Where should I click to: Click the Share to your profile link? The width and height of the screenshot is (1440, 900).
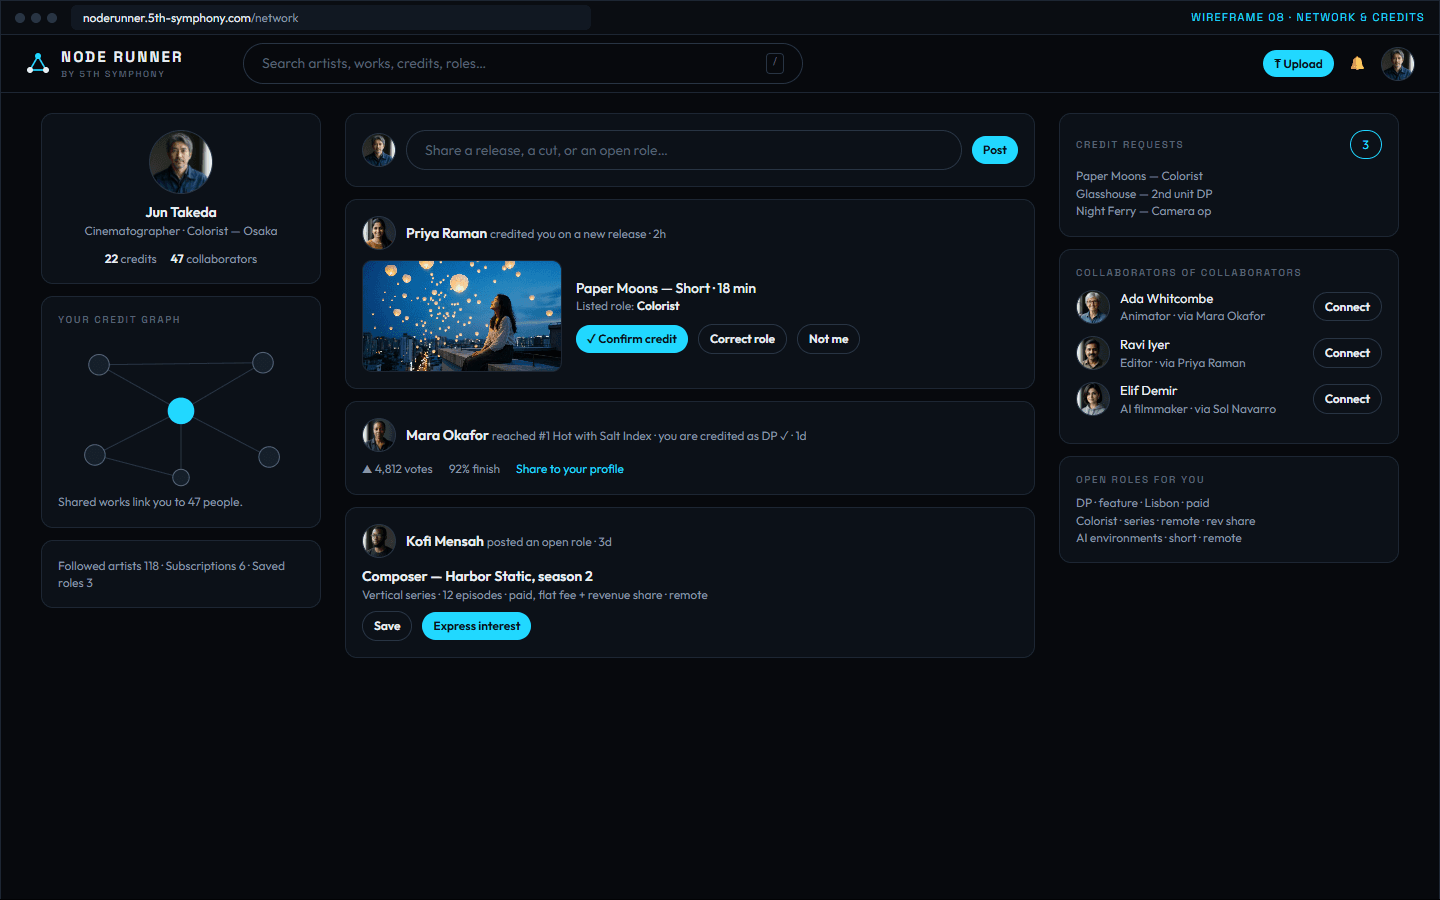(x=570, y=469)
